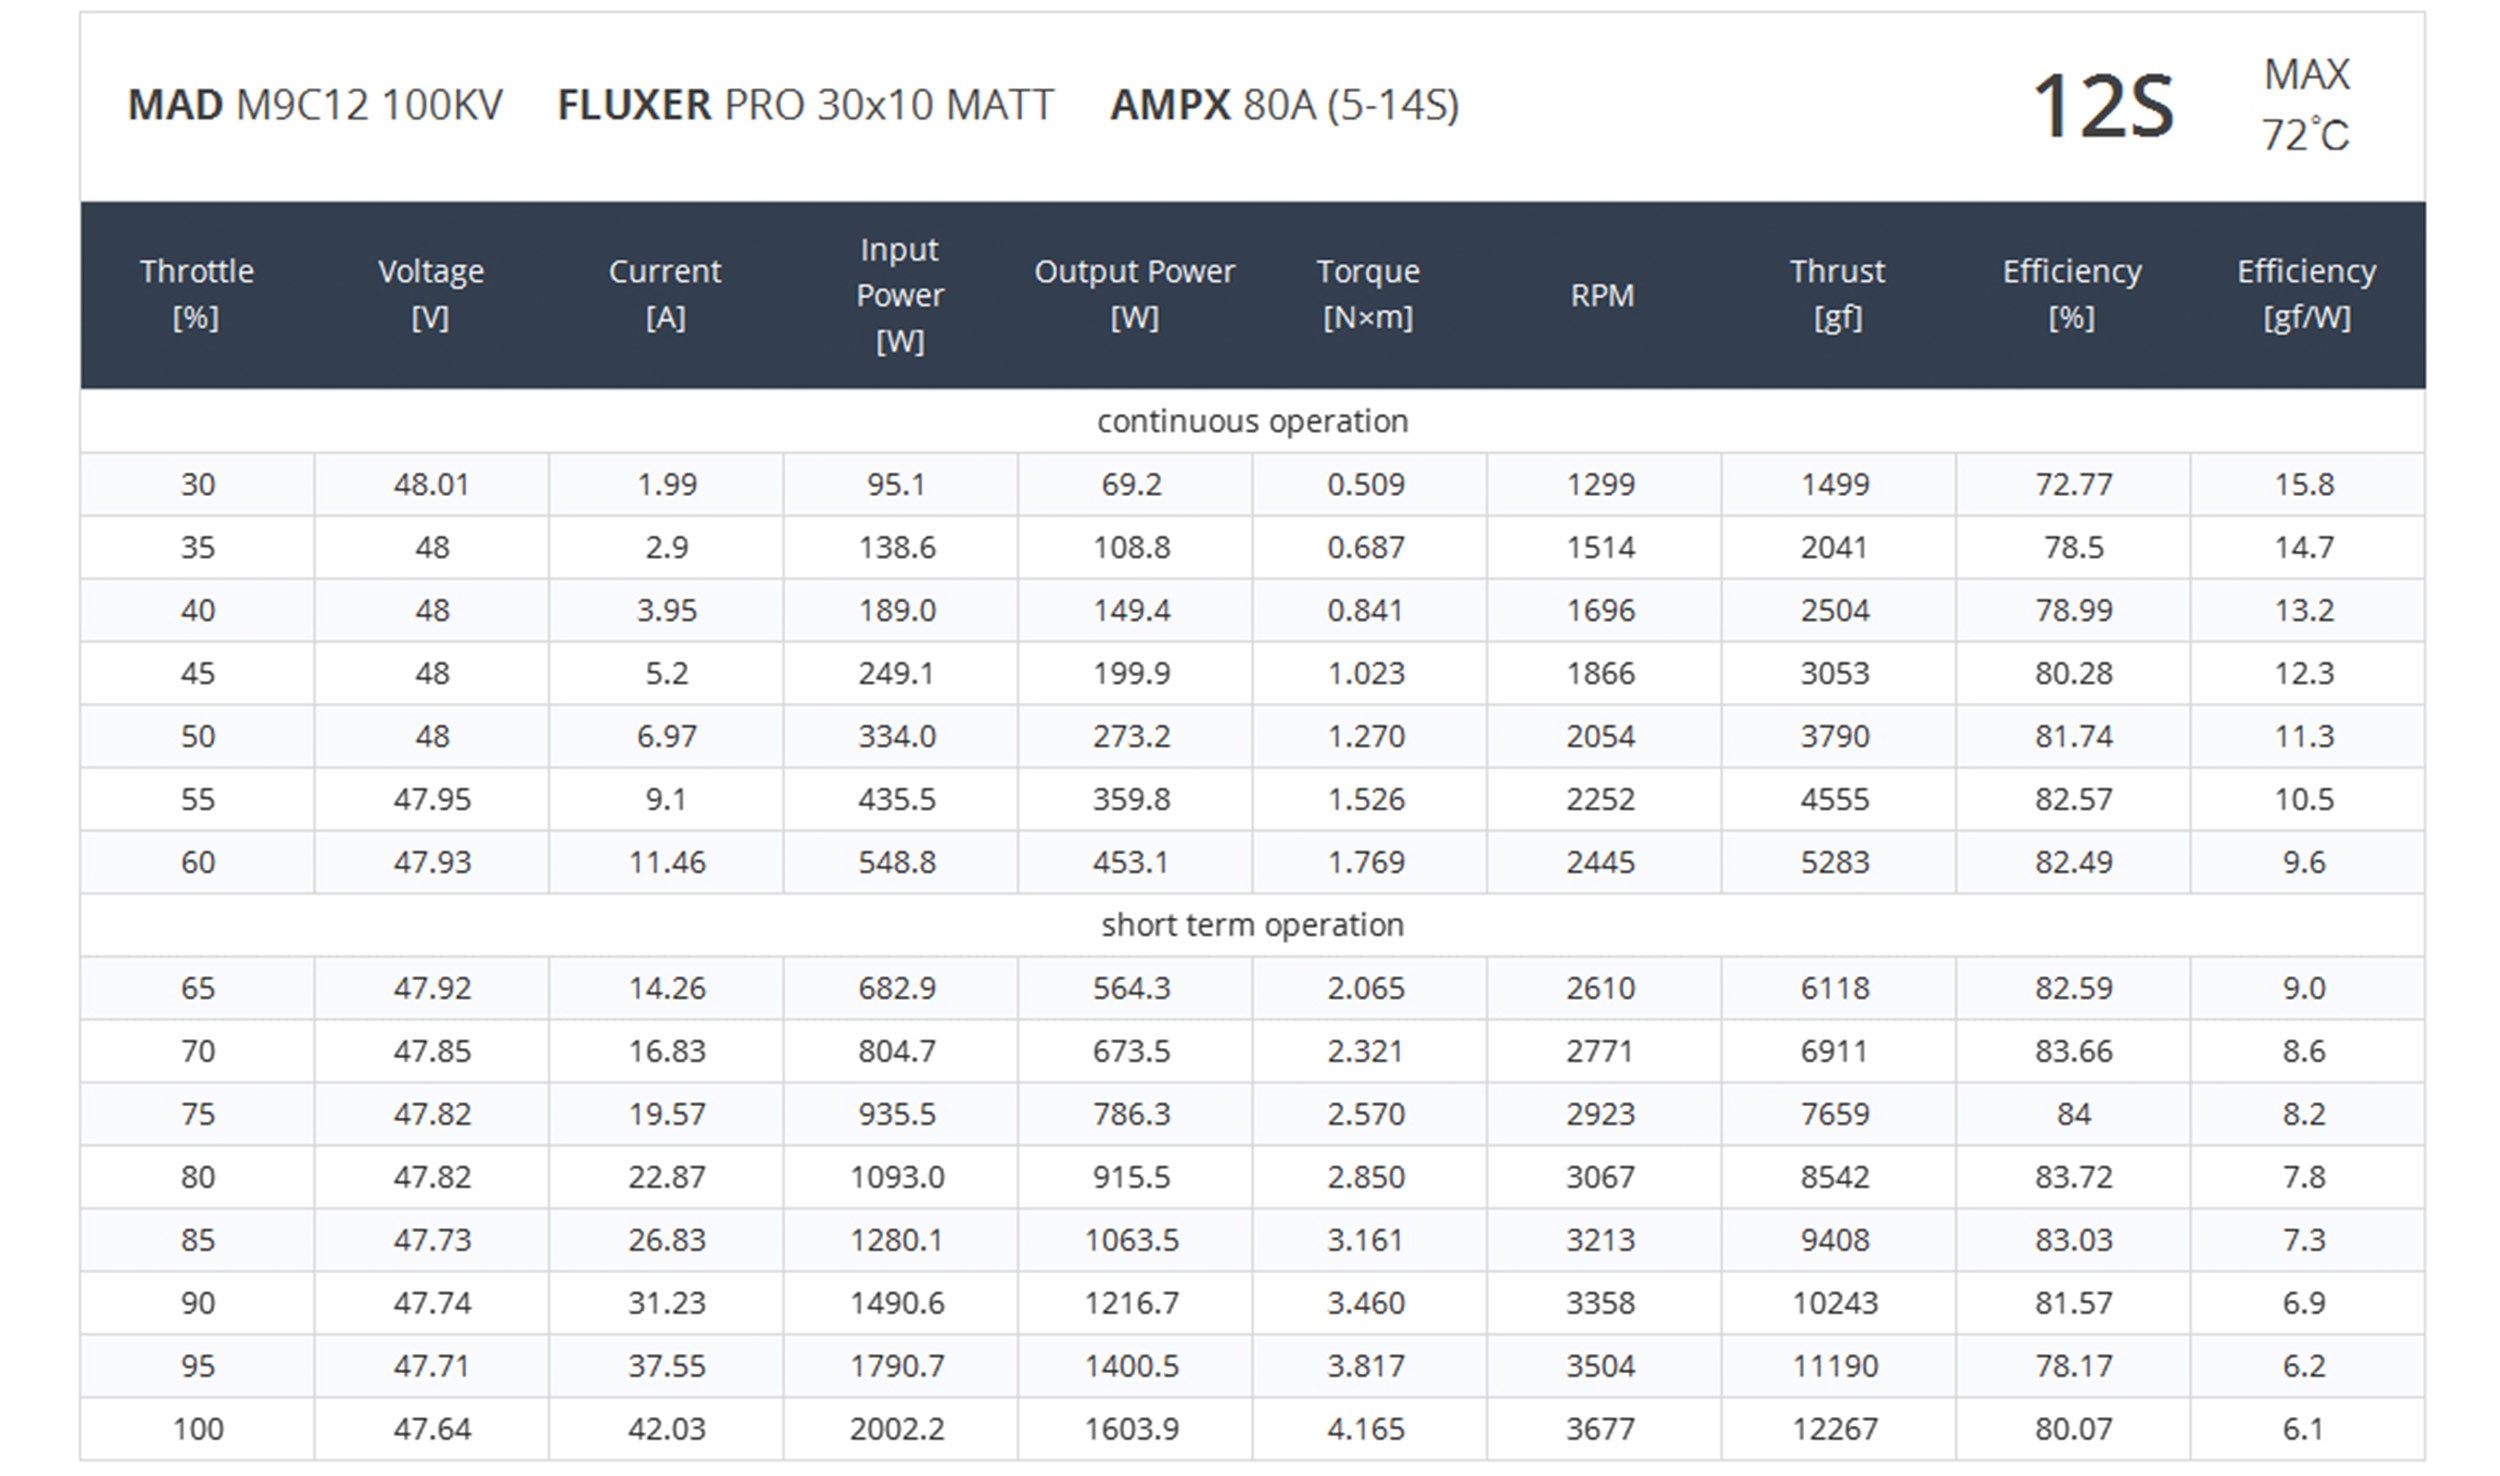Screen dimensions: 2500x1476
Task: Click the large 12S battery label
Action: coord(2103,106)
